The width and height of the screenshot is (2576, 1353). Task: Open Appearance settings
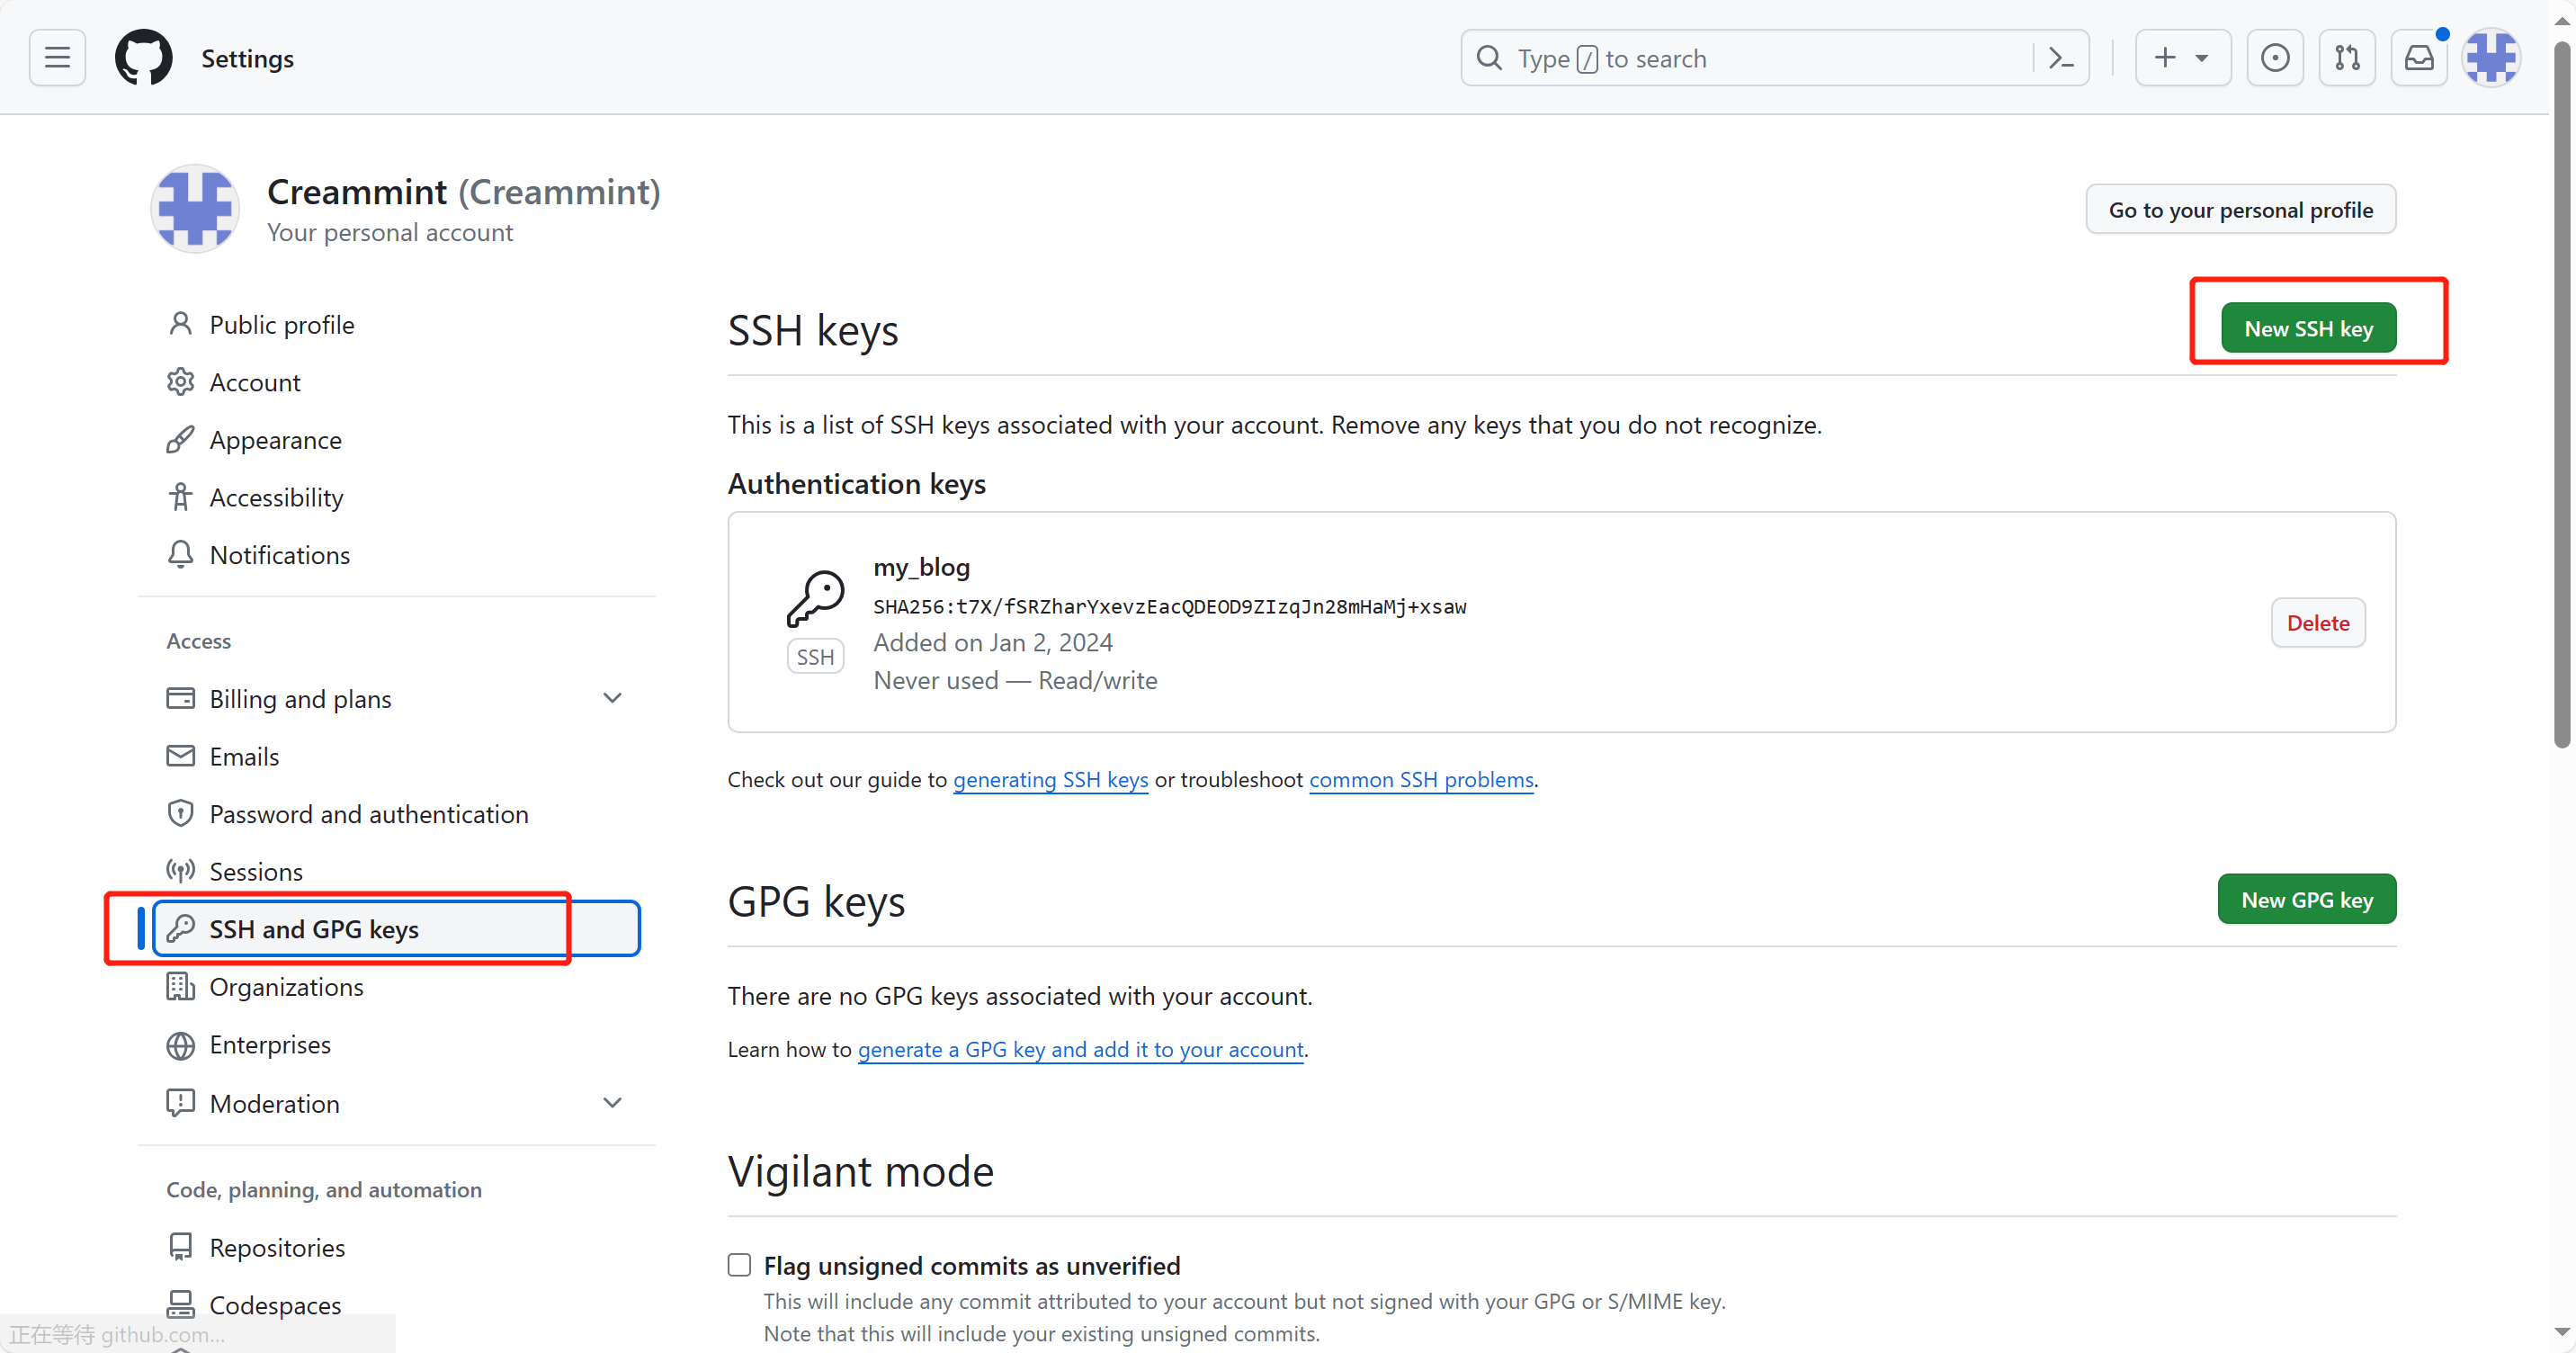coord(396,440)
